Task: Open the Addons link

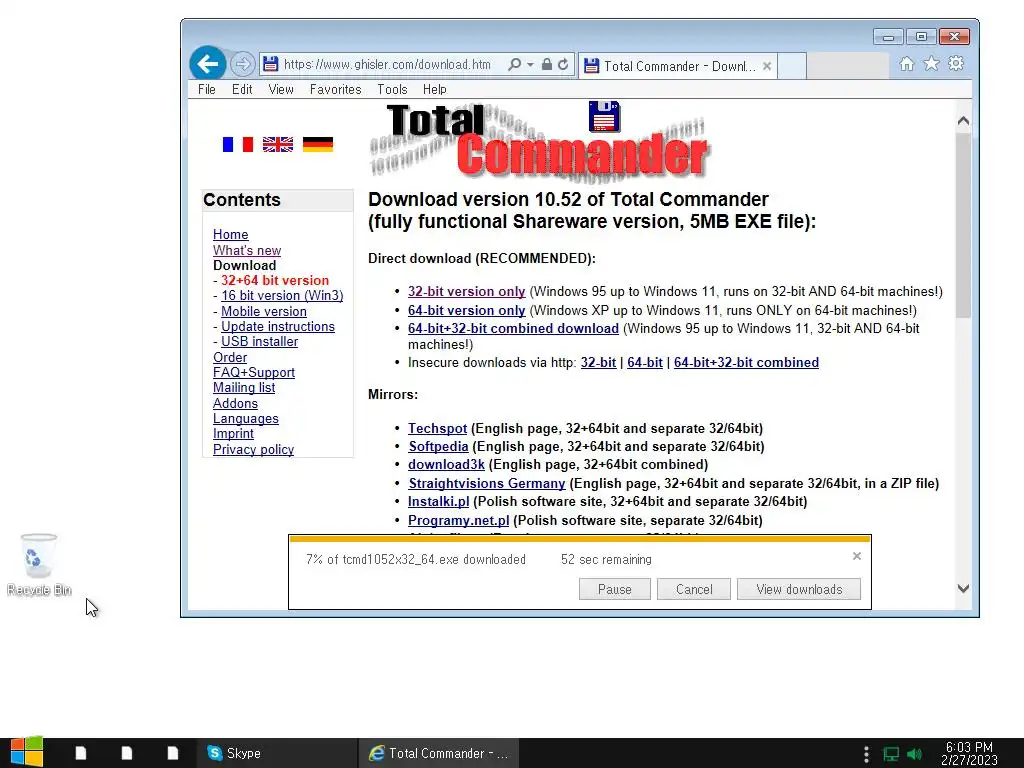Action: tap(235, 404)
